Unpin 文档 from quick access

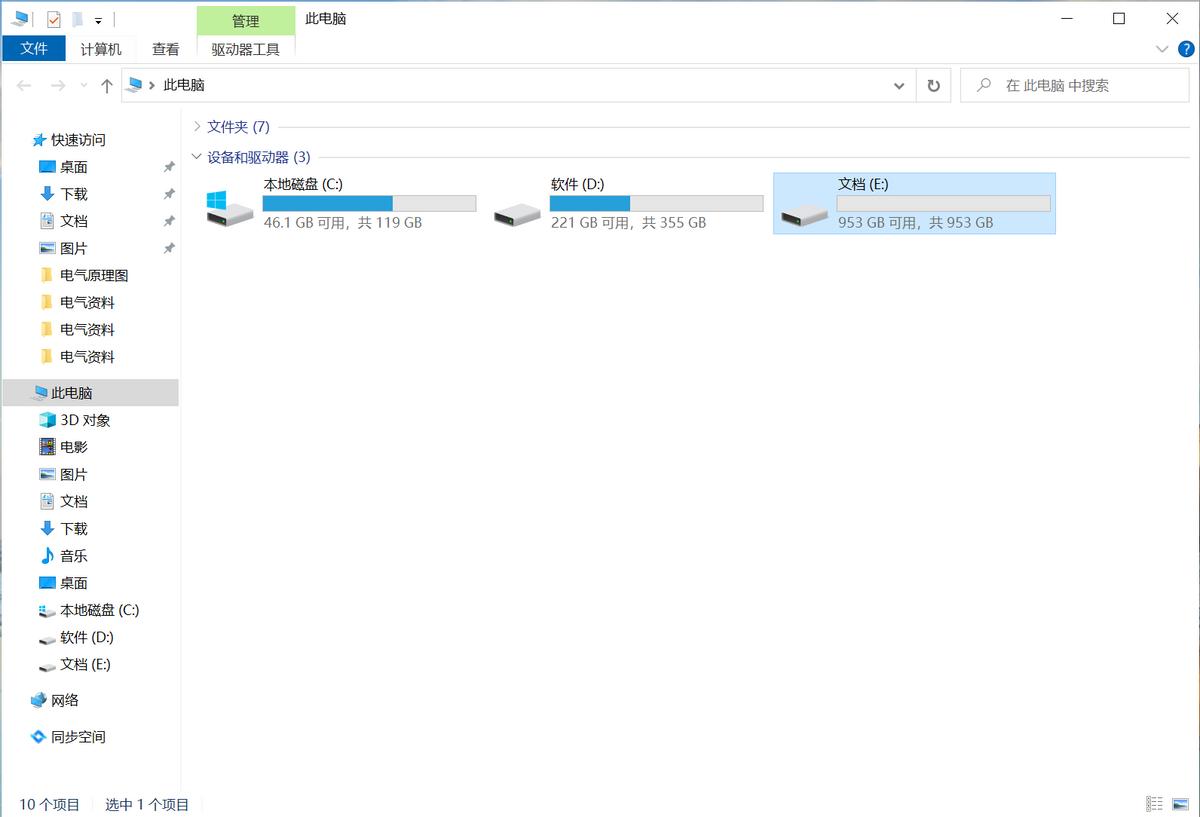(x=170, y=221)
